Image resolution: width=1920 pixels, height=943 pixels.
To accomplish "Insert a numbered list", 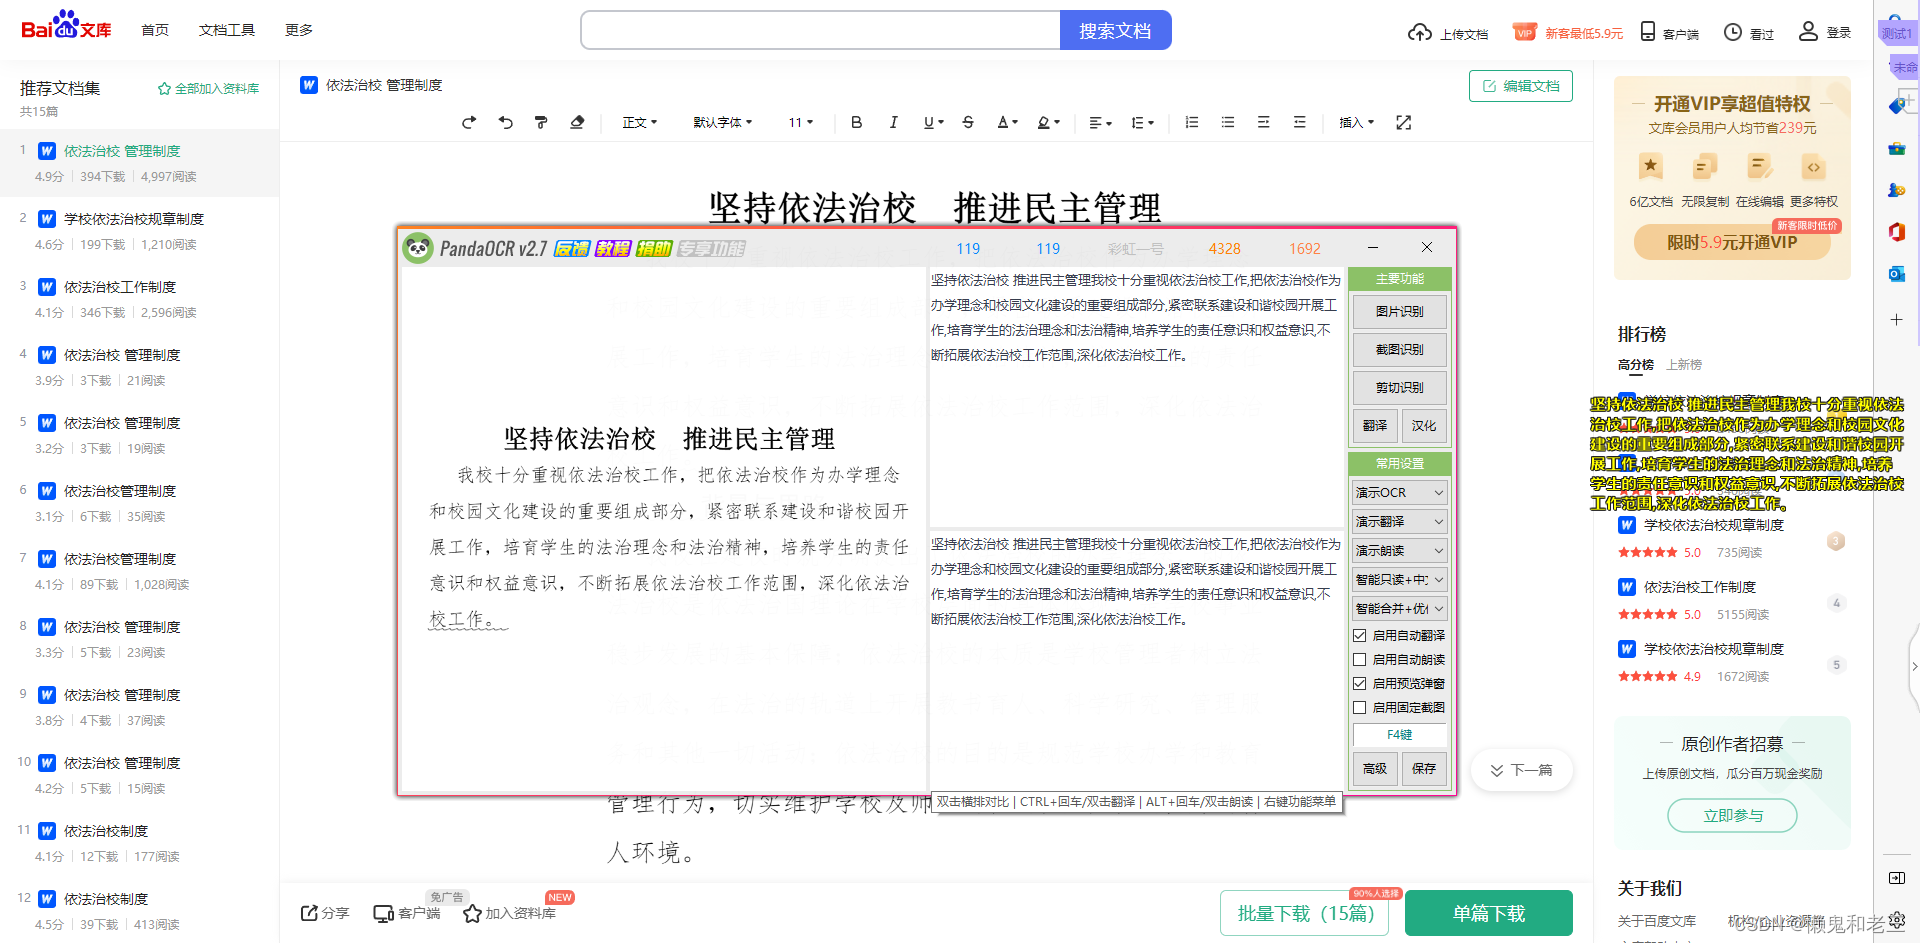I will coord(1192,122).
